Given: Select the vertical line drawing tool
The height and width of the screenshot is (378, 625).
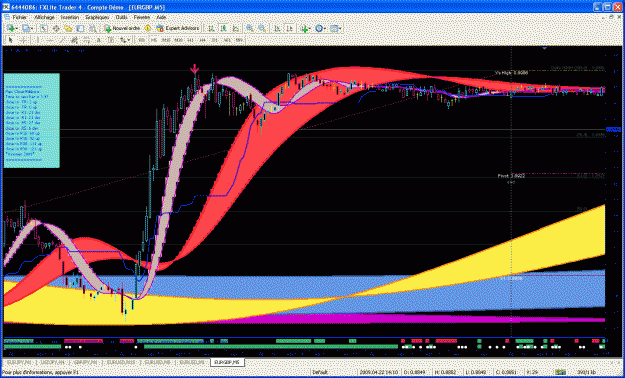Looking at the screenshot, I should coord(38,40).
